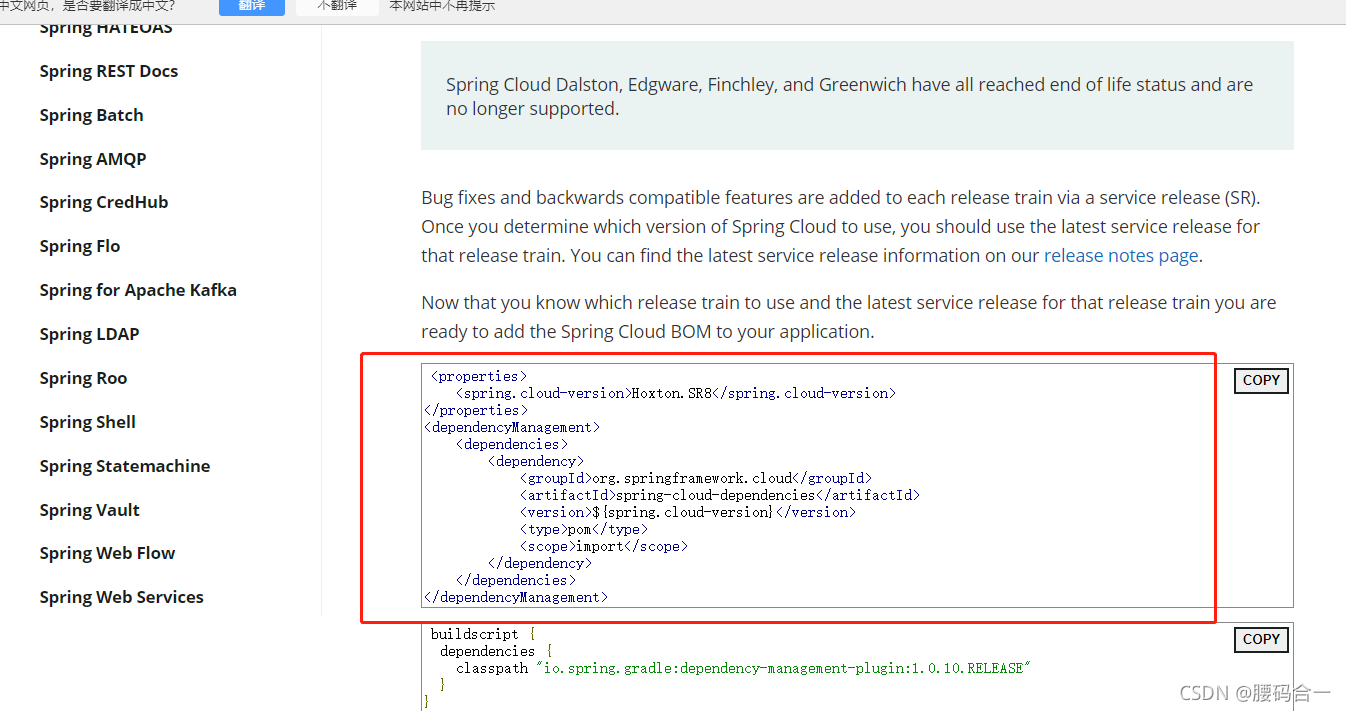1346x711 pixels.
Task: Open the Spring Batch project link
Action: click(91, 115)
